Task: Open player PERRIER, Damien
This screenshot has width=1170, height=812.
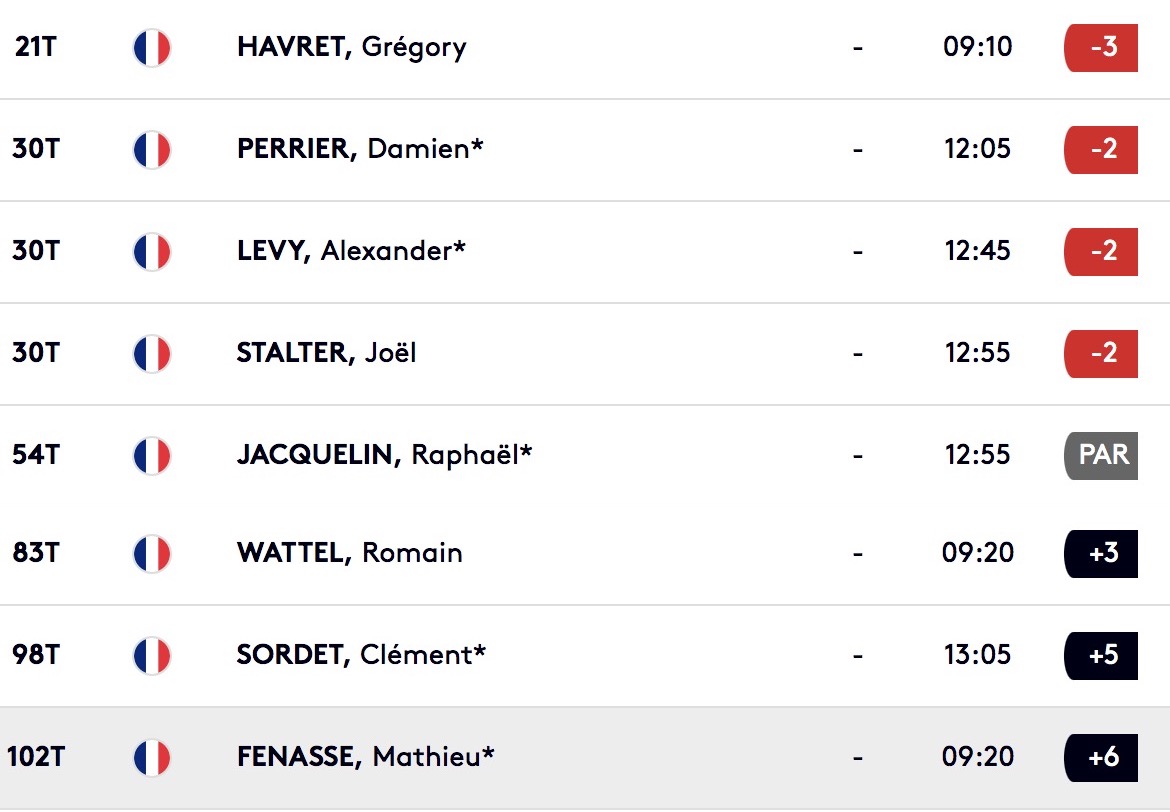Action: 360,149
